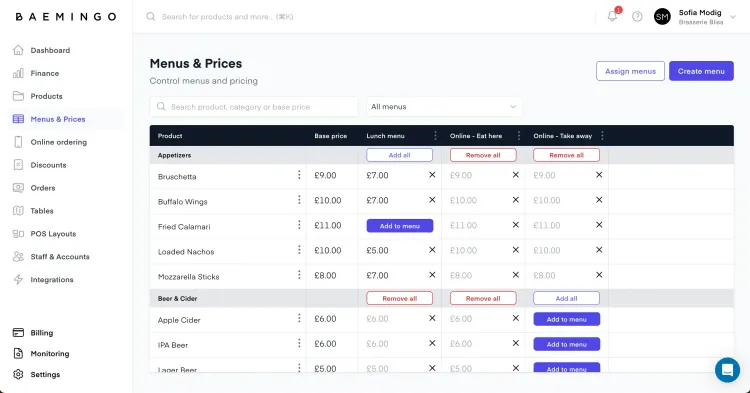The image size is (750, 393).
Task: Remove all Appetizers from Online - Take away
Action: [566, 155]
